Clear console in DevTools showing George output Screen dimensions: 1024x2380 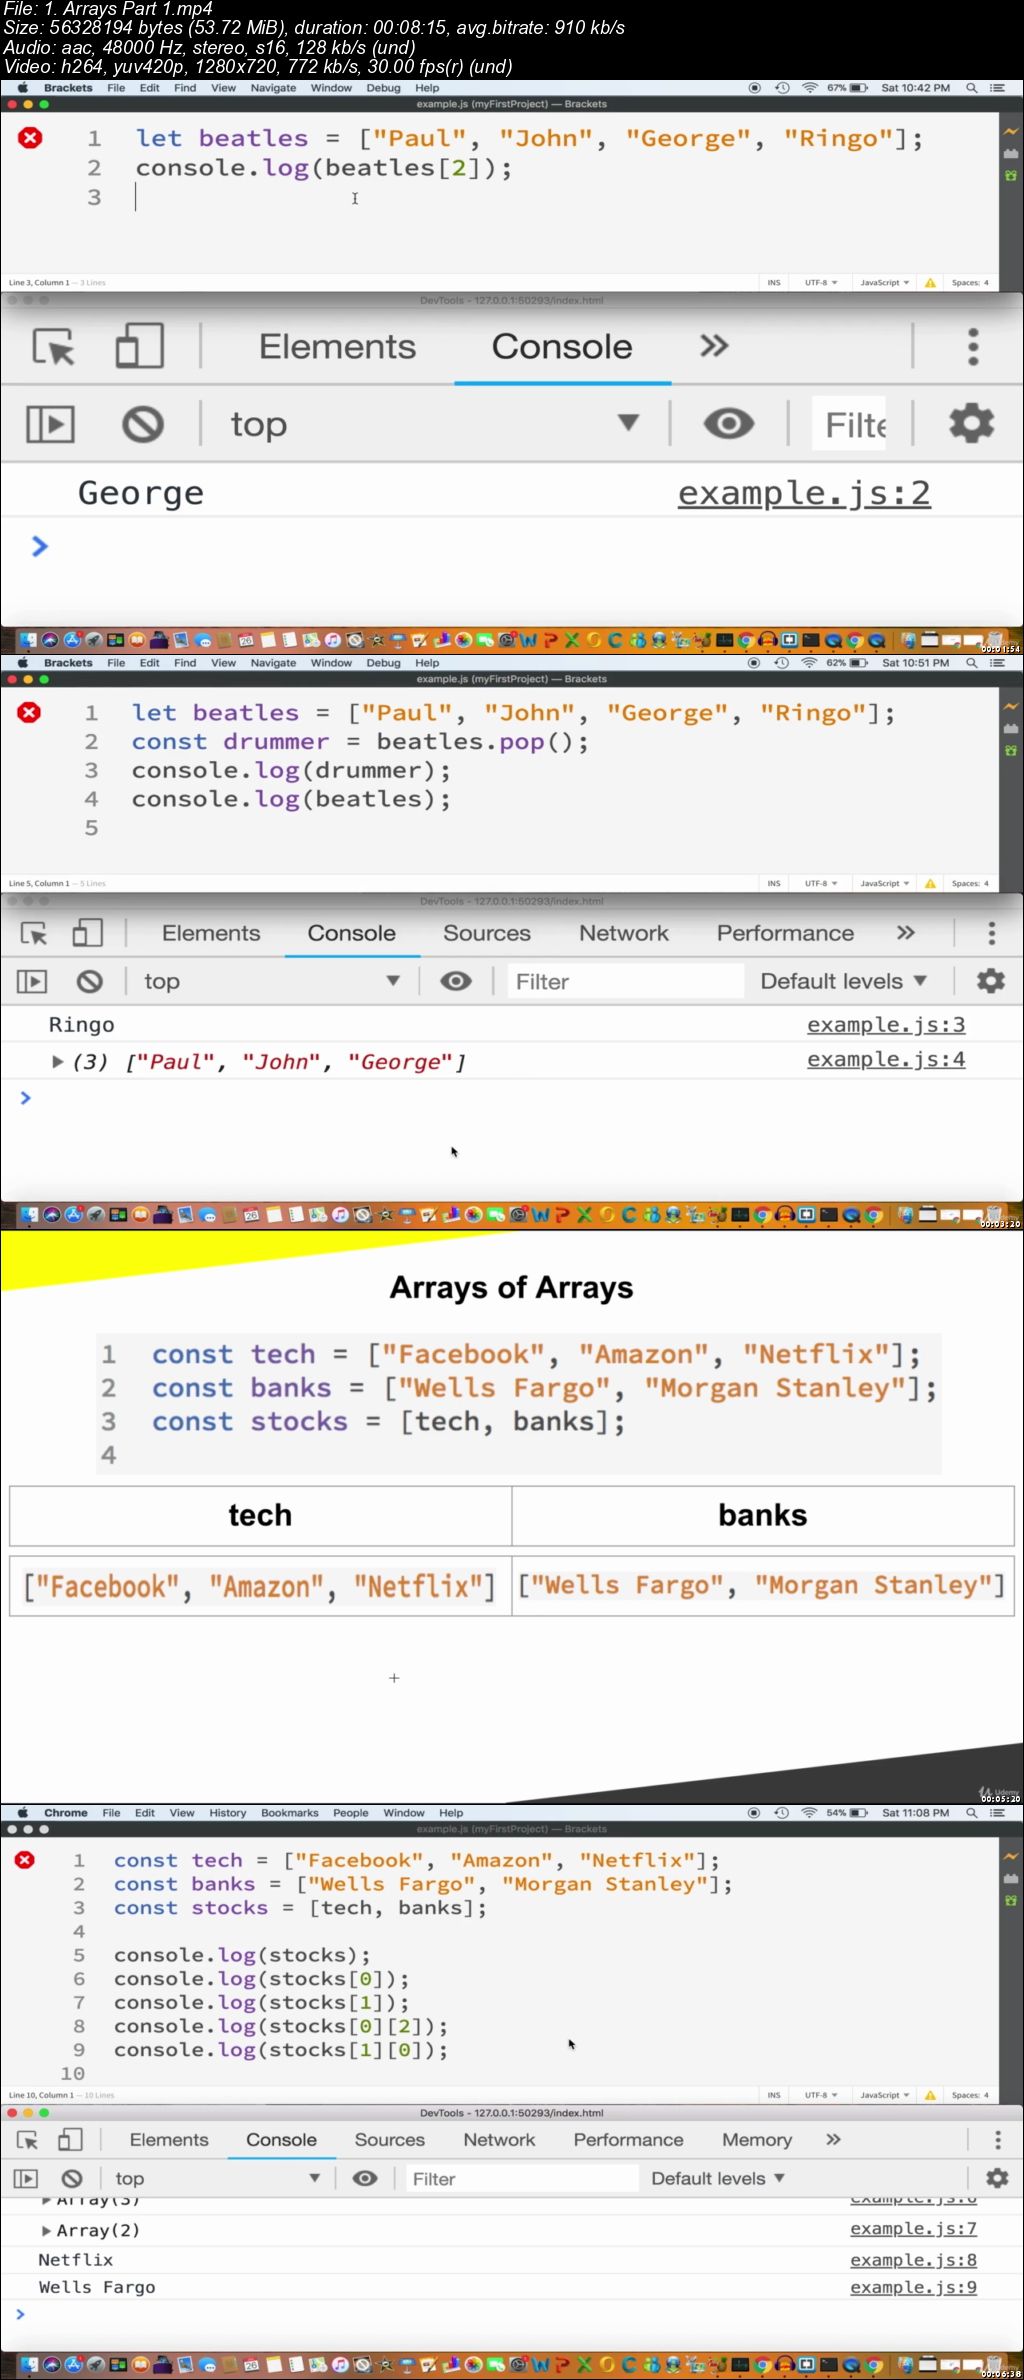click(143, 425)
